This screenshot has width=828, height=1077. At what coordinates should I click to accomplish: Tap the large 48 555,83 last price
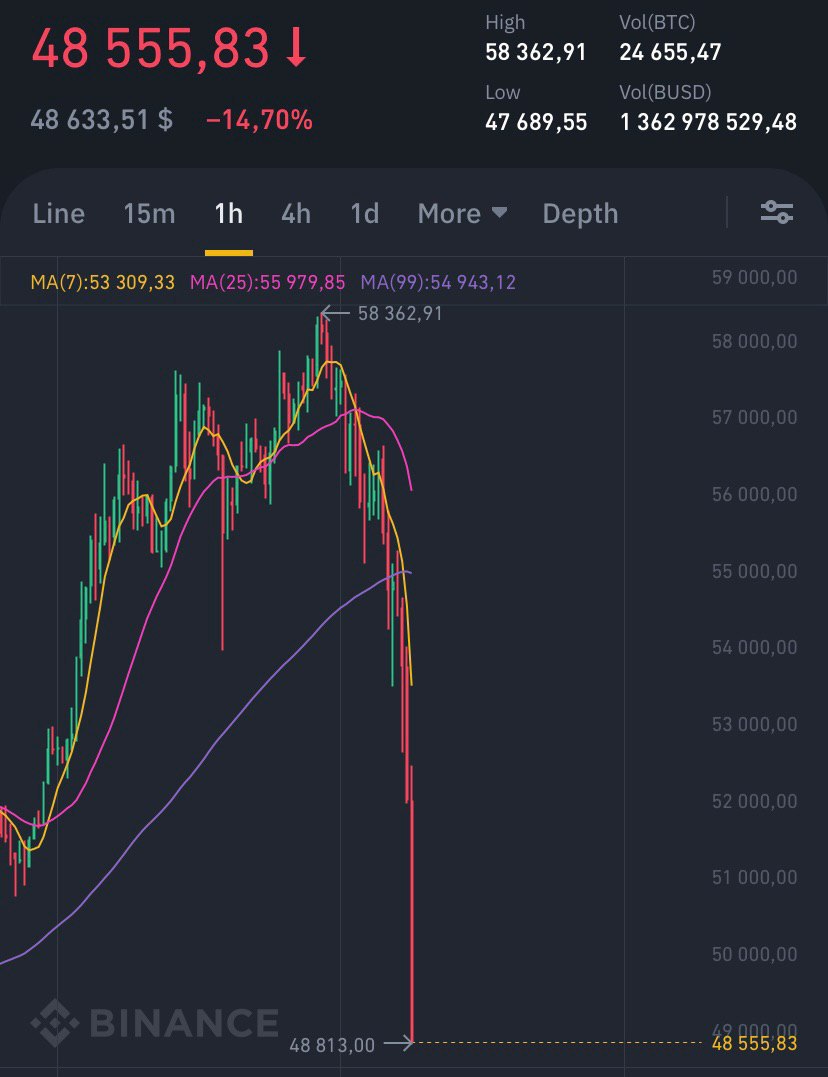pos(150,48)
